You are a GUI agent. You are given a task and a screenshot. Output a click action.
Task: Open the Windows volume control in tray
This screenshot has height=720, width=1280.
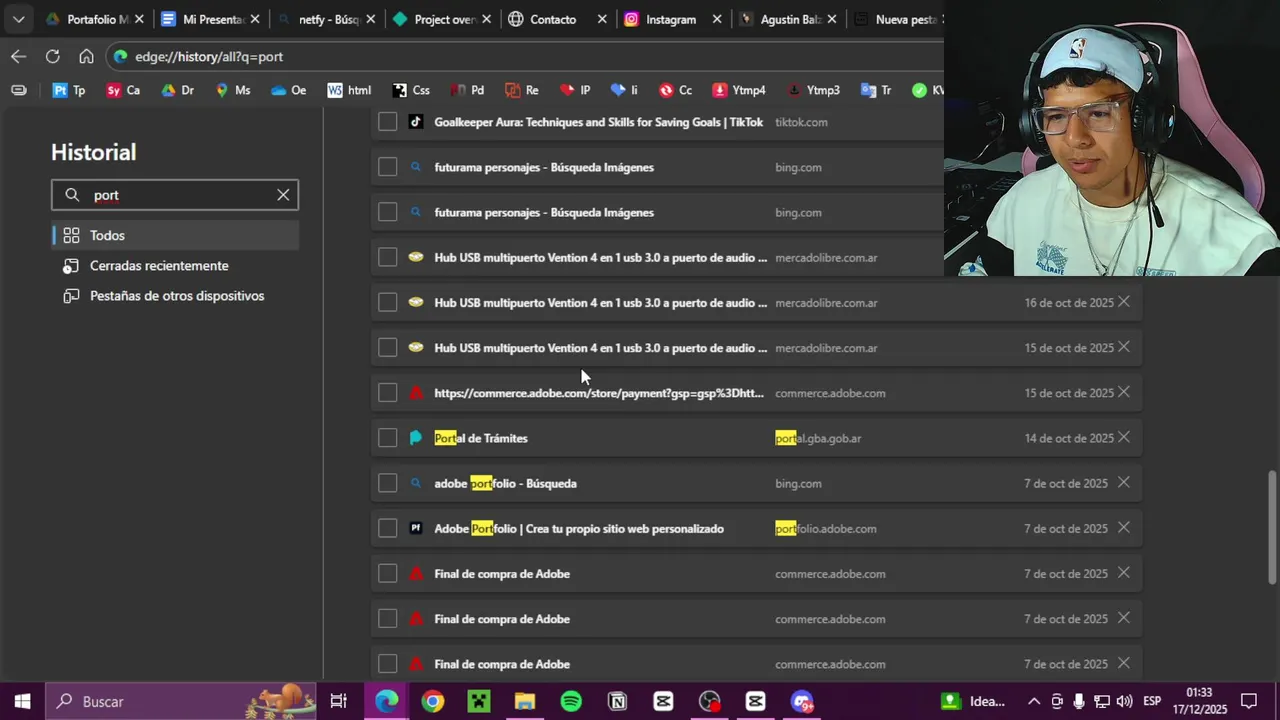(1124, 702)
